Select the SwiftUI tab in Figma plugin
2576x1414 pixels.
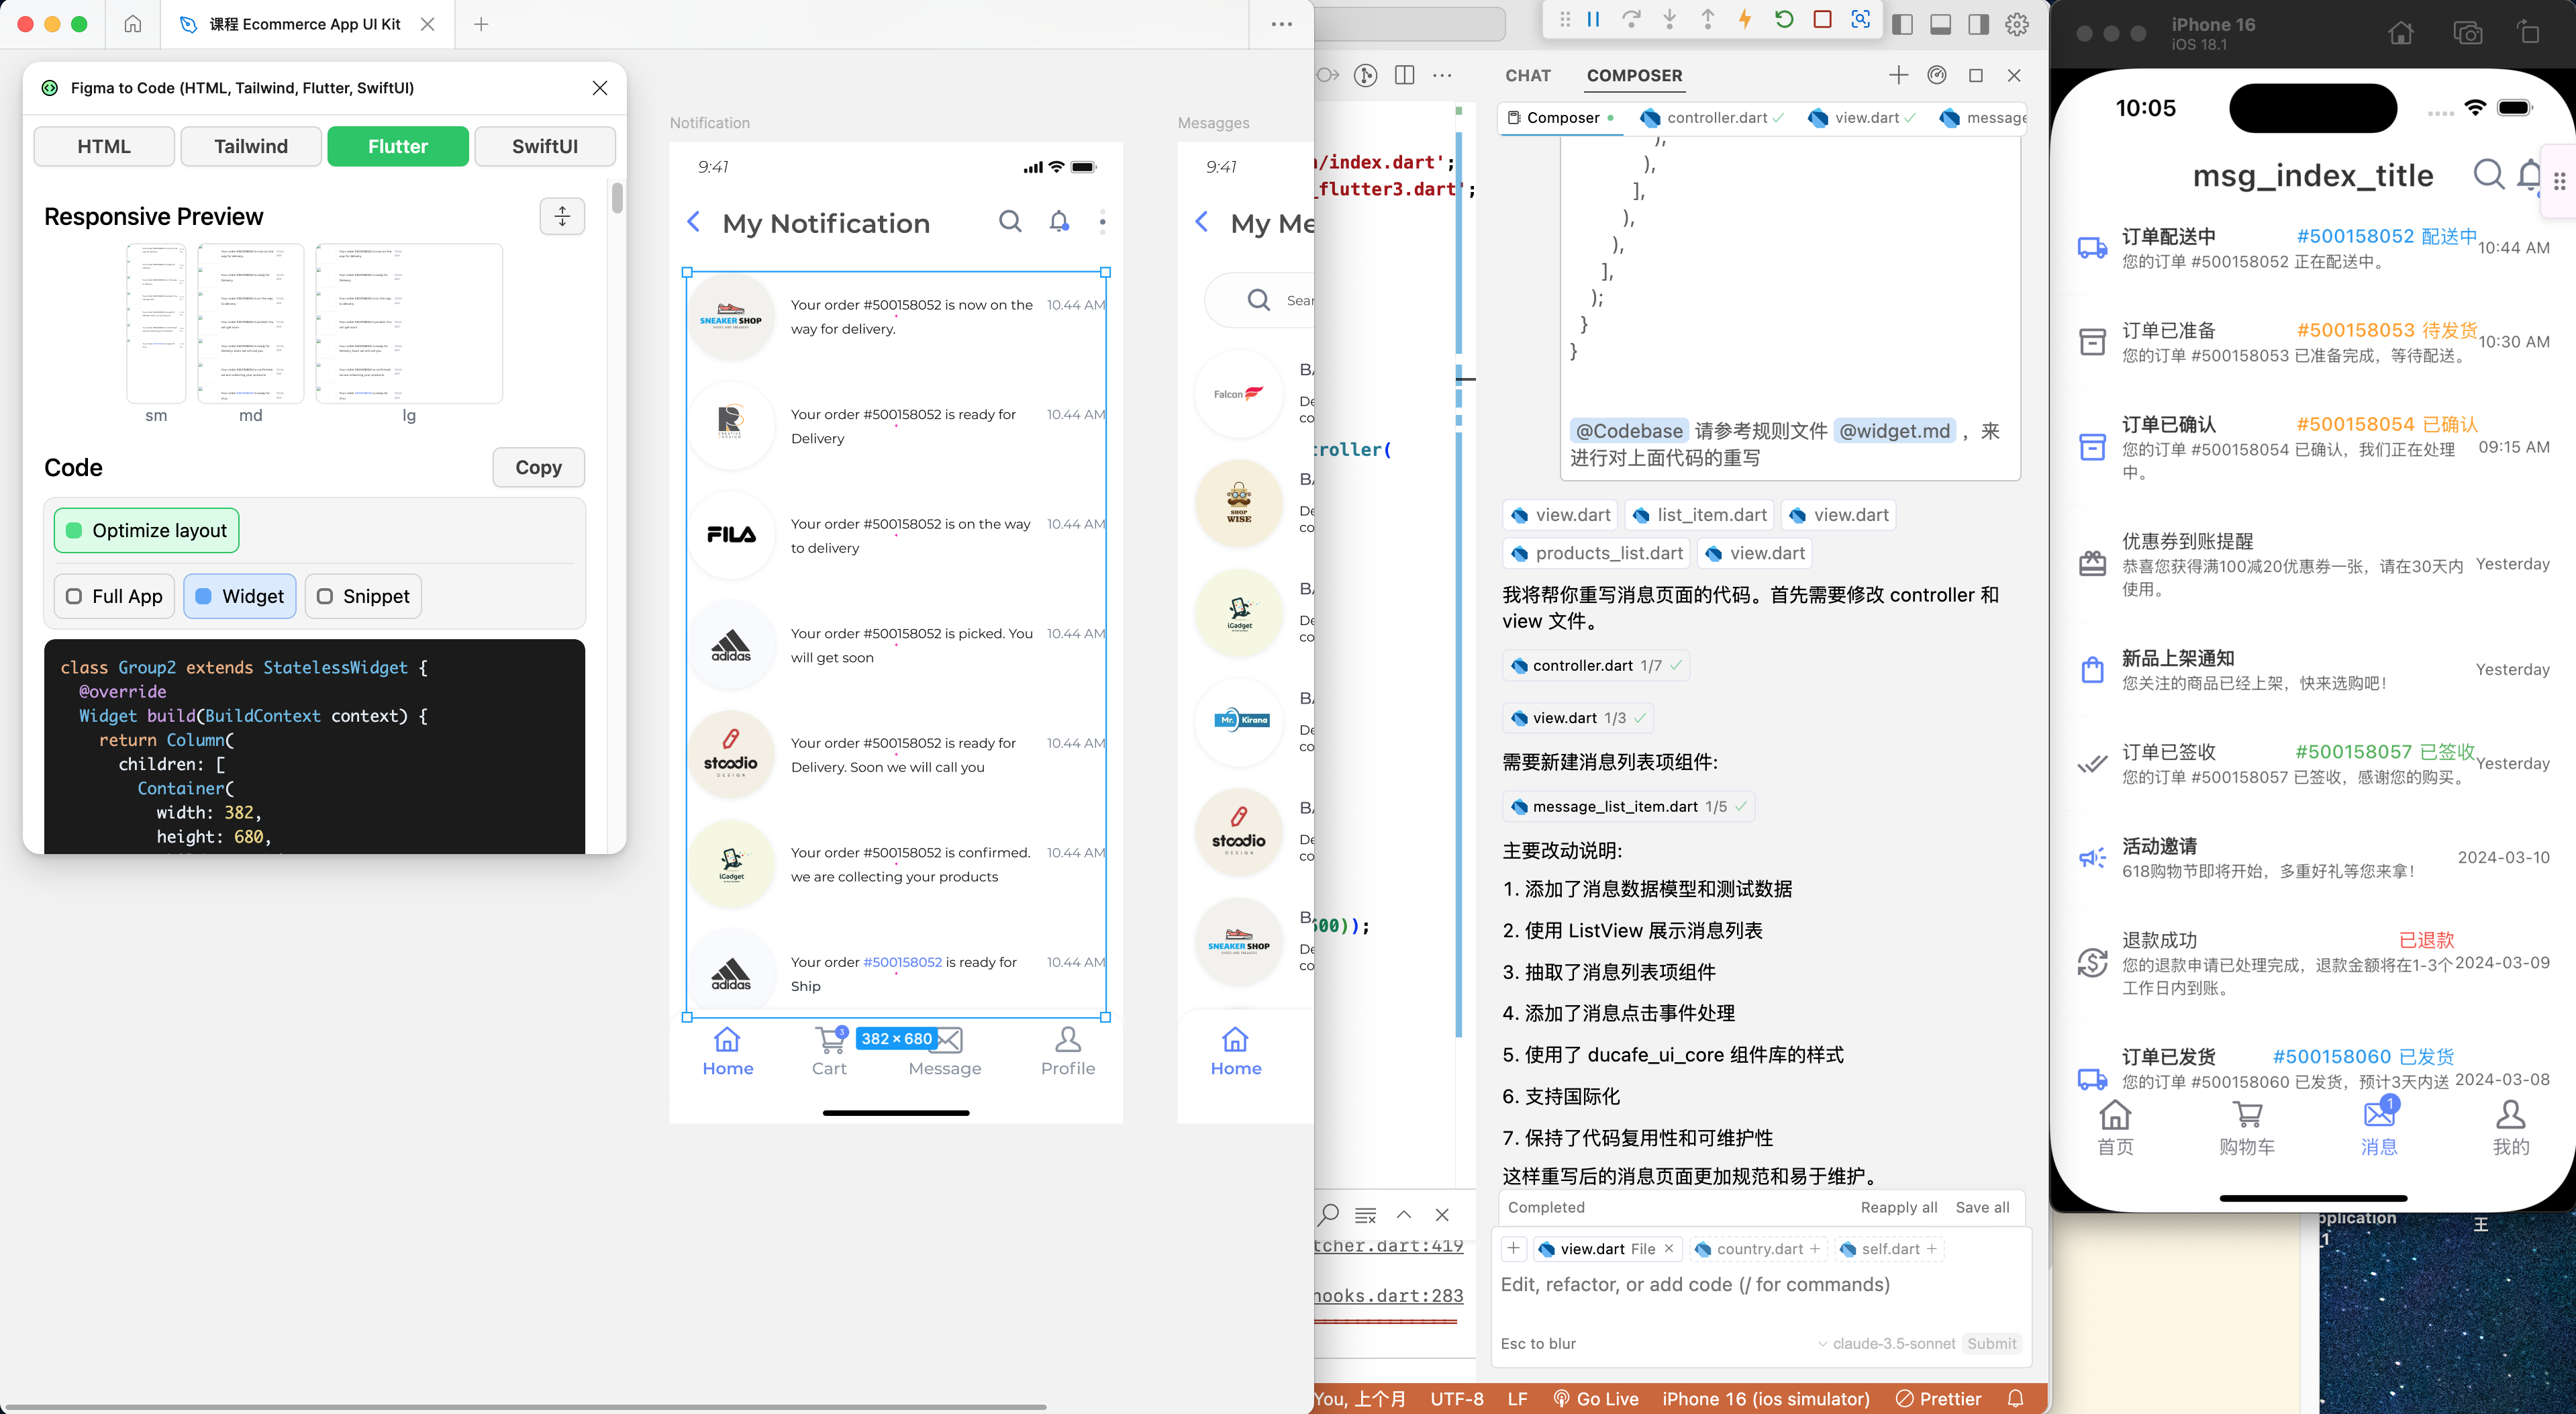544,146
